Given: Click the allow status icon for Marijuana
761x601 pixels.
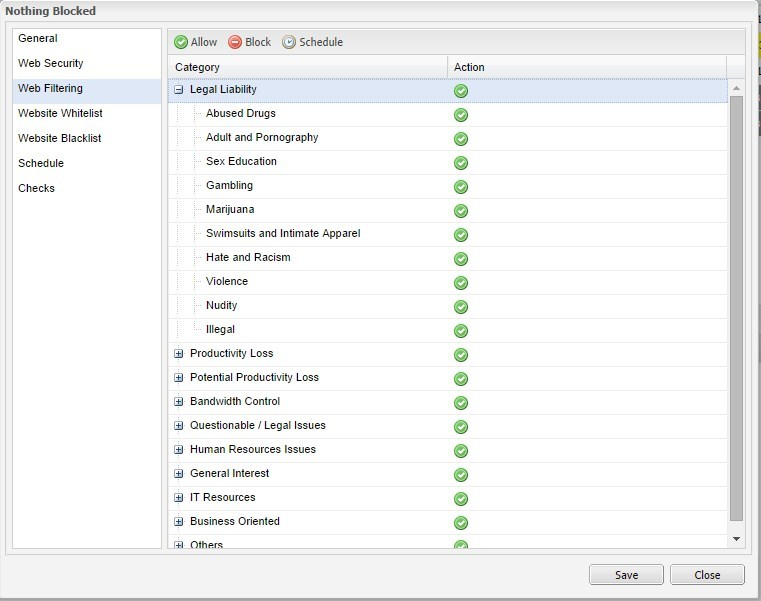Looking at the screenshot, I should click(x=461, y=211).
